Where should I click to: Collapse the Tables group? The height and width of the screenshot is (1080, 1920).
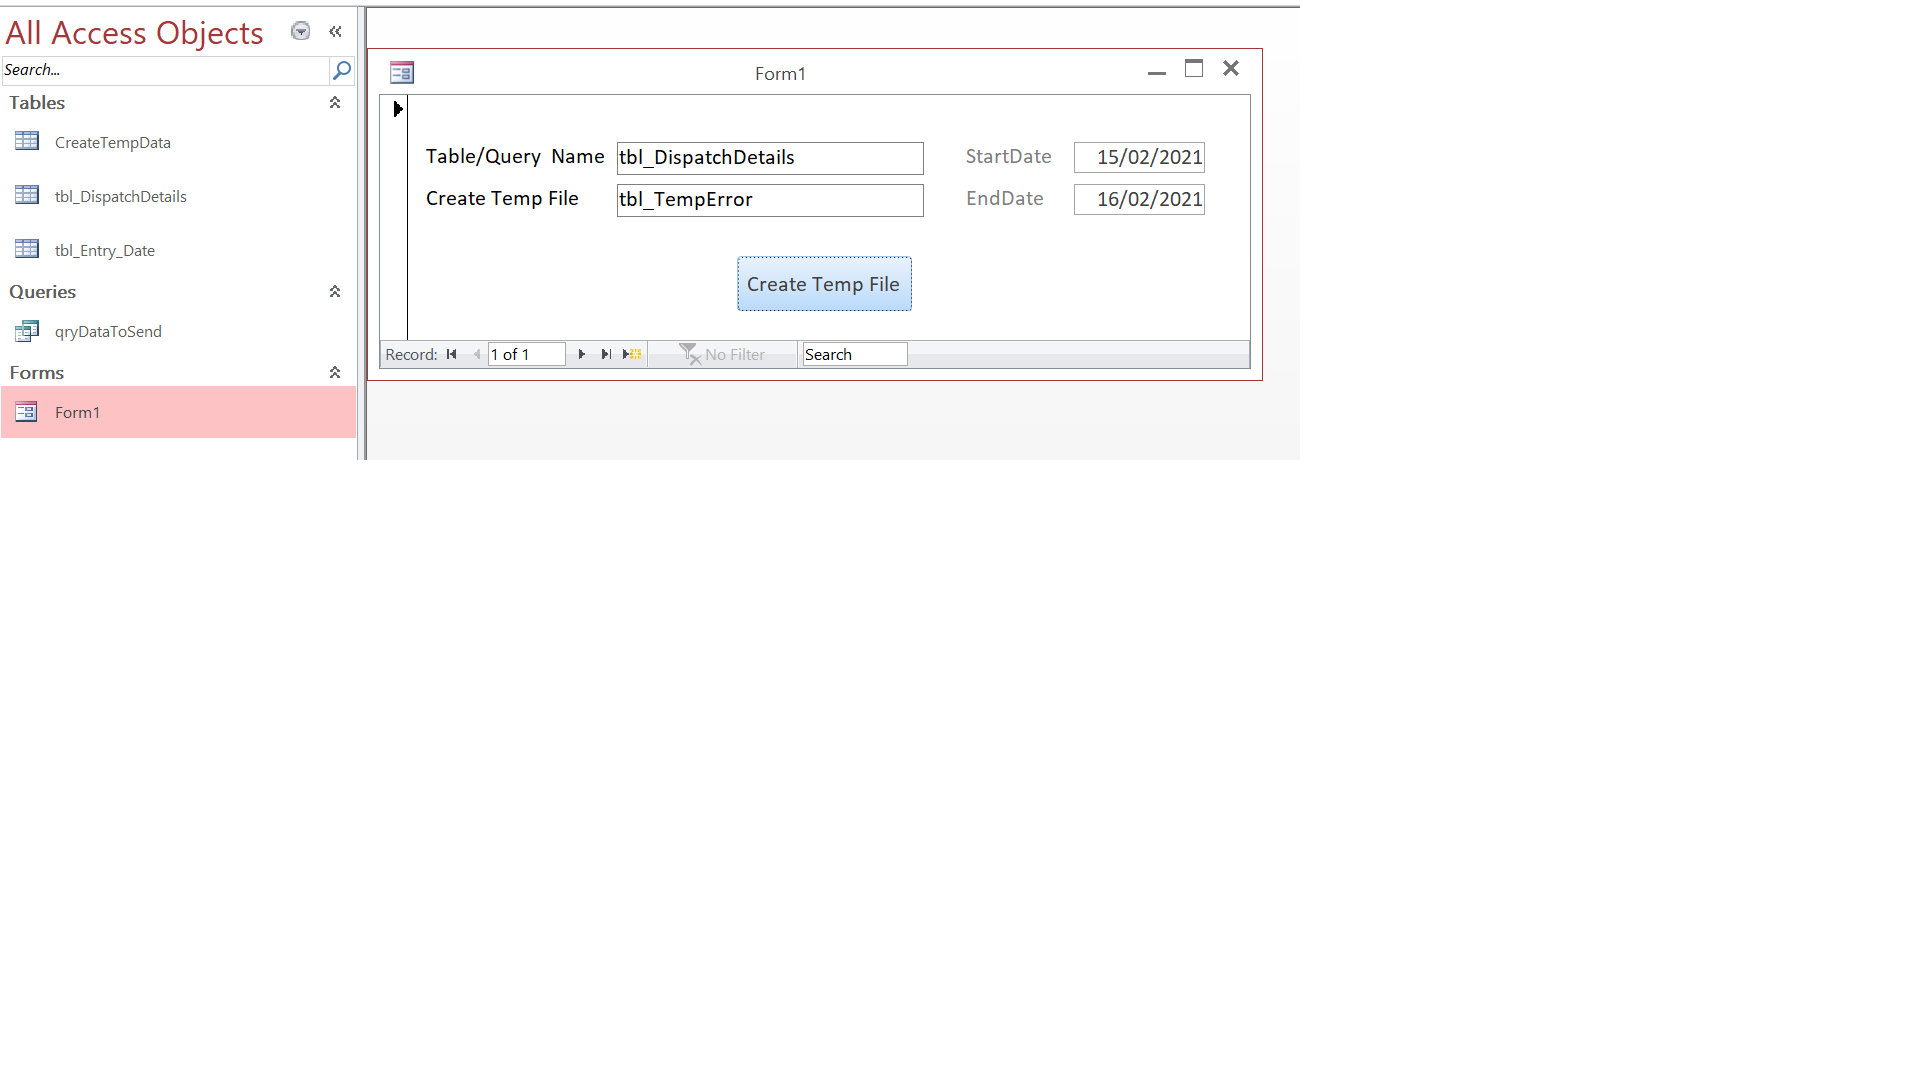pos(335,103)
